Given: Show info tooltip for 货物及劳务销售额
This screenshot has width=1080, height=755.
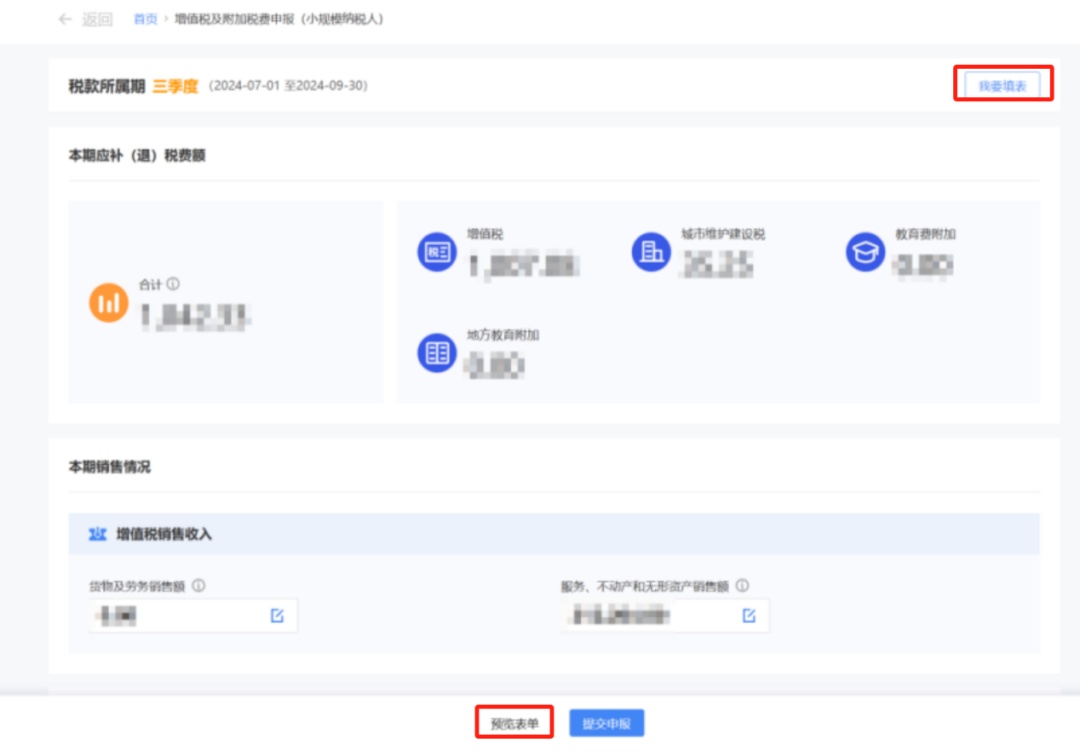Looking at the screenshot, I should pyautogui.click(x=198, y=586).
